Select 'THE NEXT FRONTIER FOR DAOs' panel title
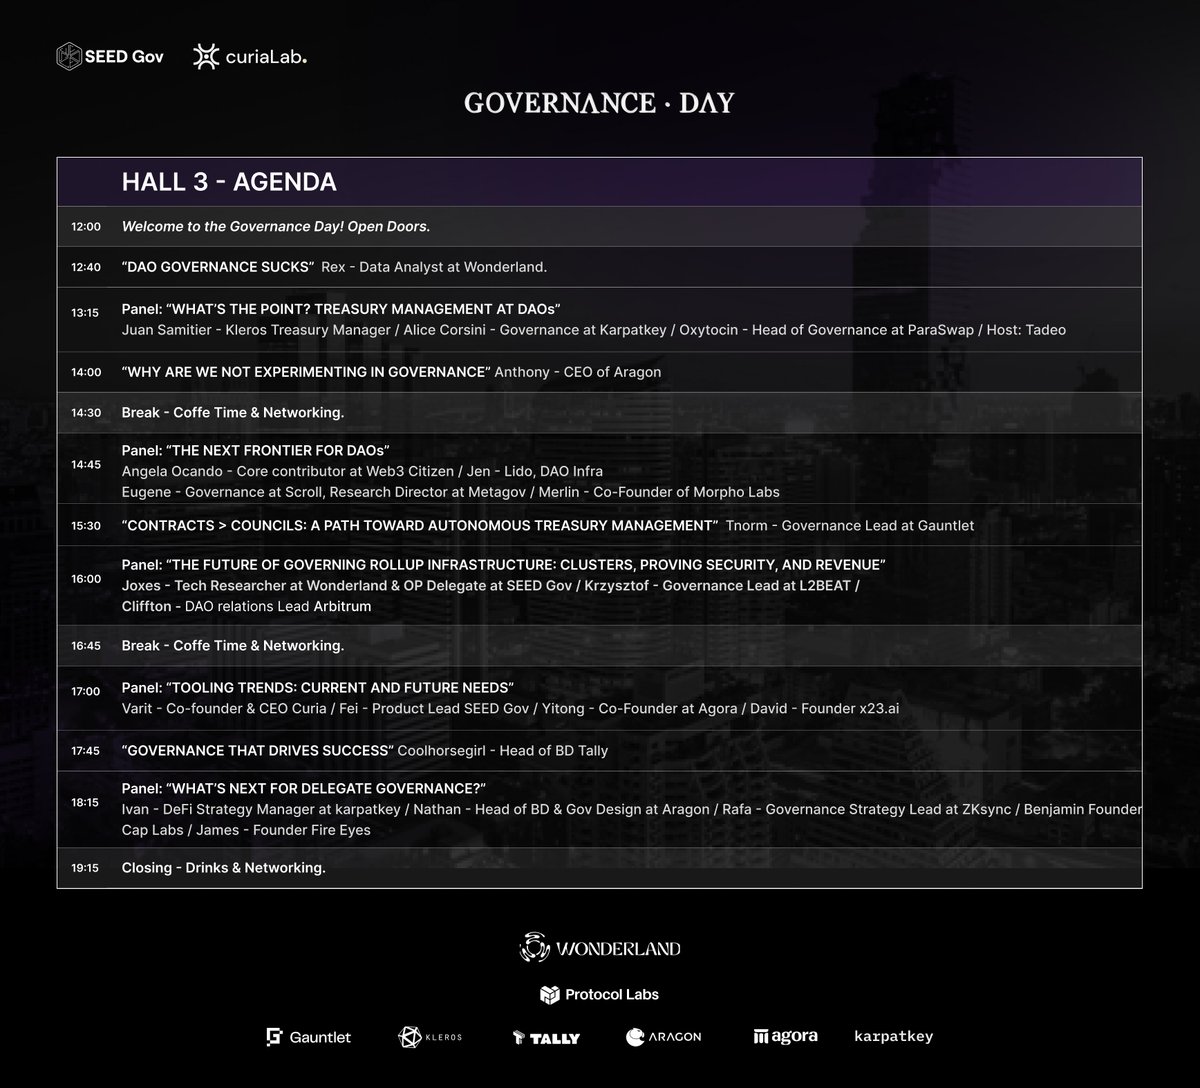This screenshot has height=1088, width=1200. 255,450
